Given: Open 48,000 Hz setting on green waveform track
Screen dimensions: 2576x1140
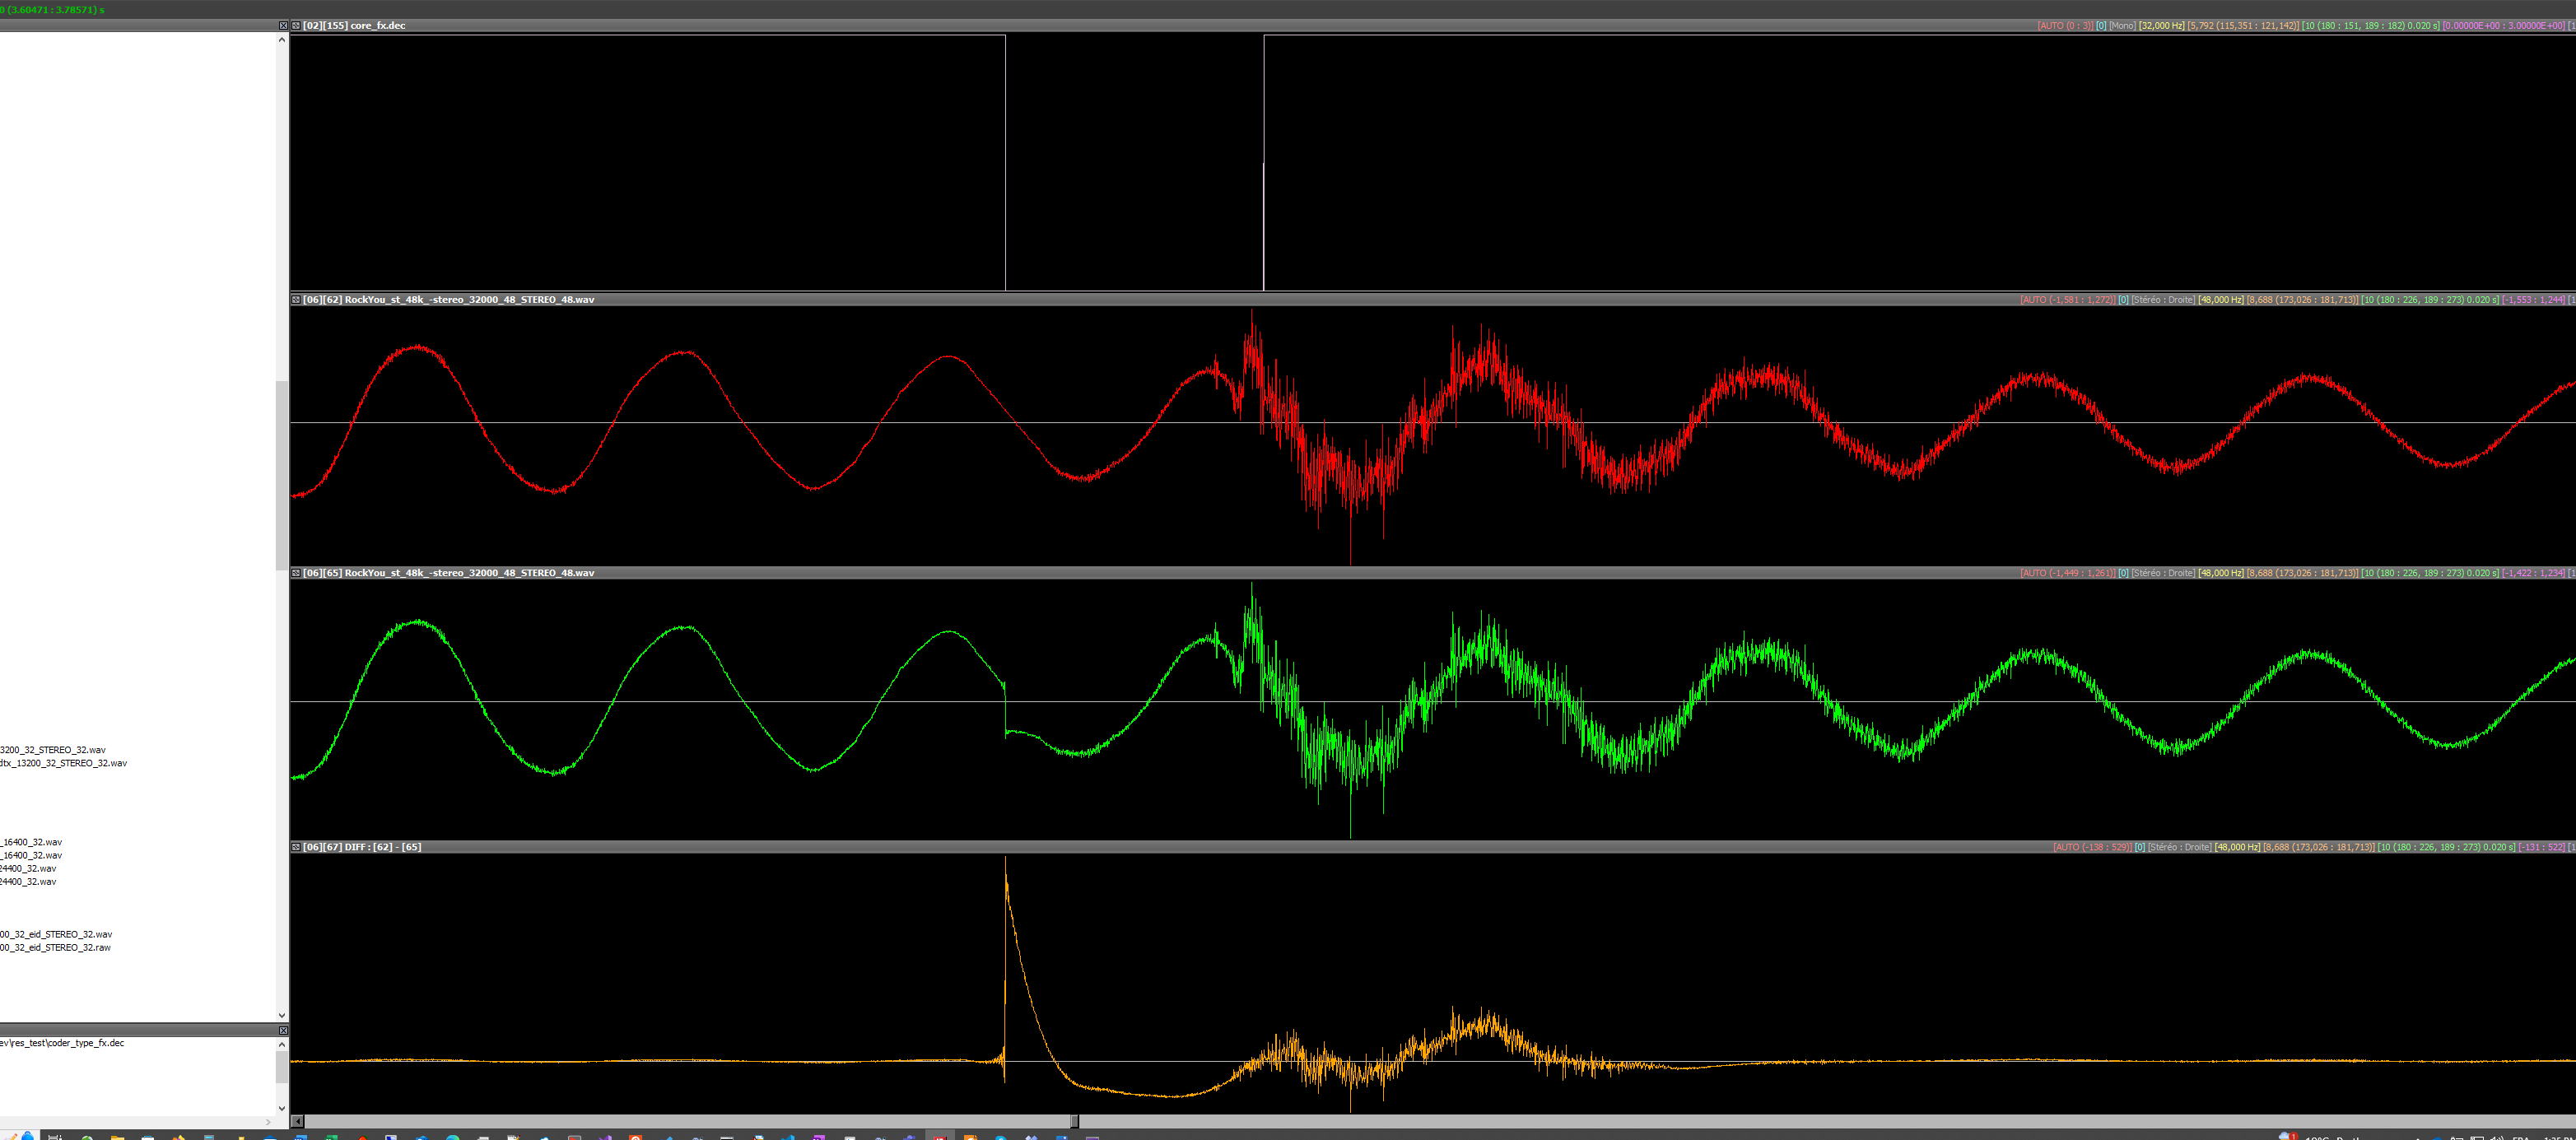Looking at the screenshot, I should [2220, 573].
